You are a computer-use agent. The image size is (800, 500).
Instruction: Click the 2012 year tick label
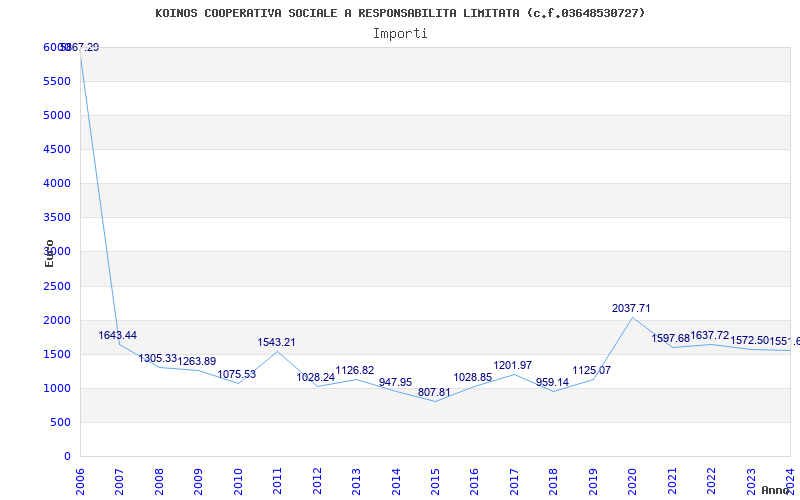click(317, 482)
